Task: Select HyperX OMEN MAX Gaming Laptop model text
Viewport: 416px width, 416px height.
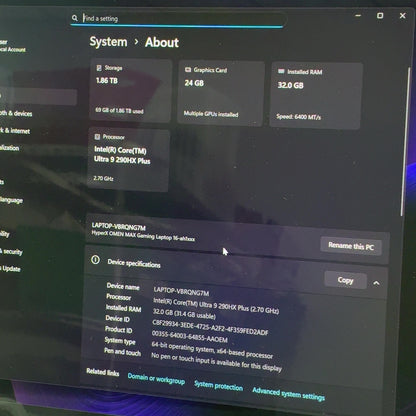Action: [x=143, y=236]
